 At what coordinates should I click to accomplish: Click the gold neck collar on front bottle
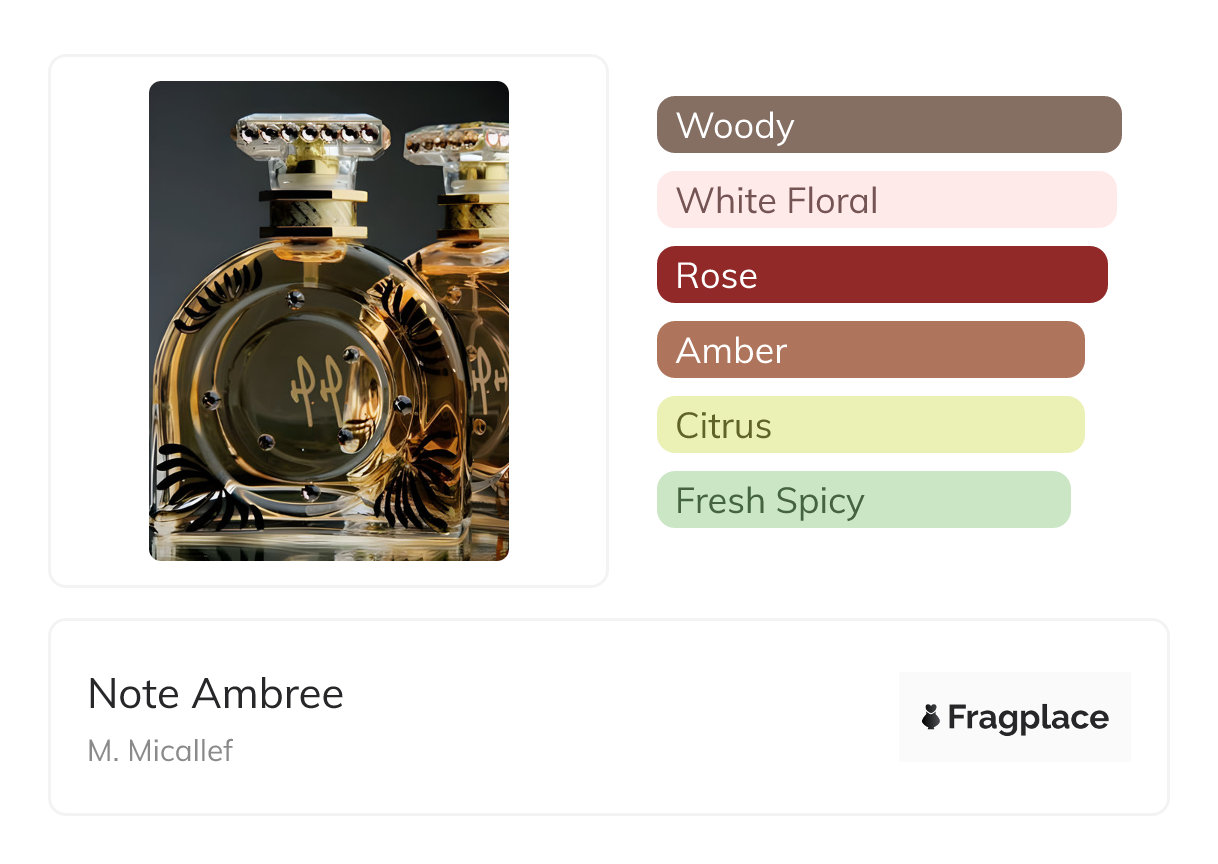coord(310,213)
